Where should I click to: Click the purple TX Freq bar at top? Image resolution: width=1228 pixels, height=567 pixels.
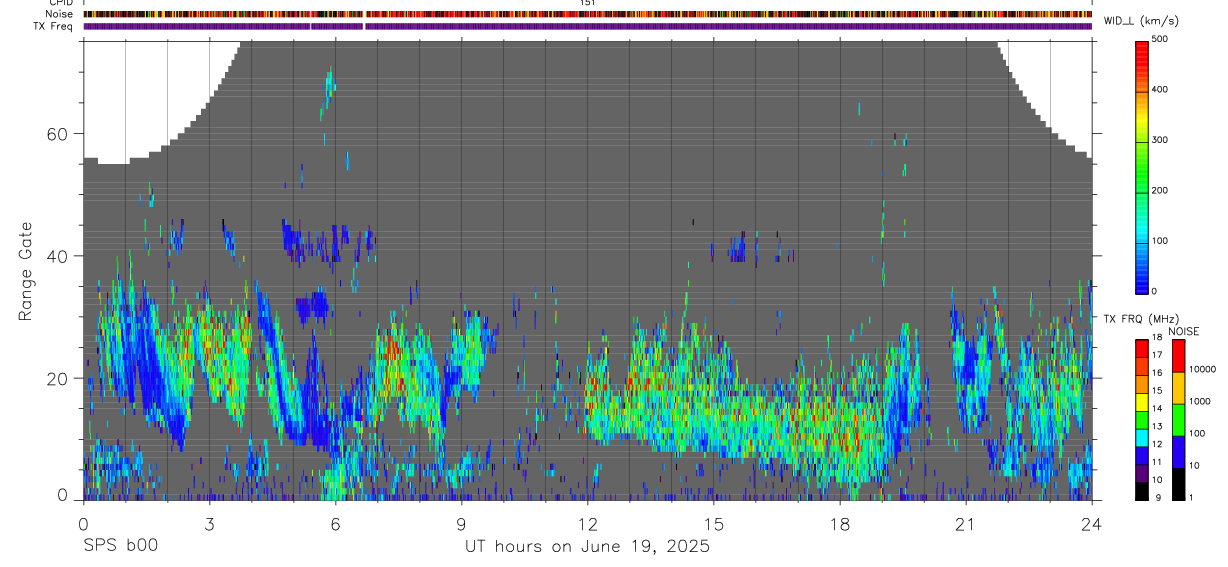588,26
